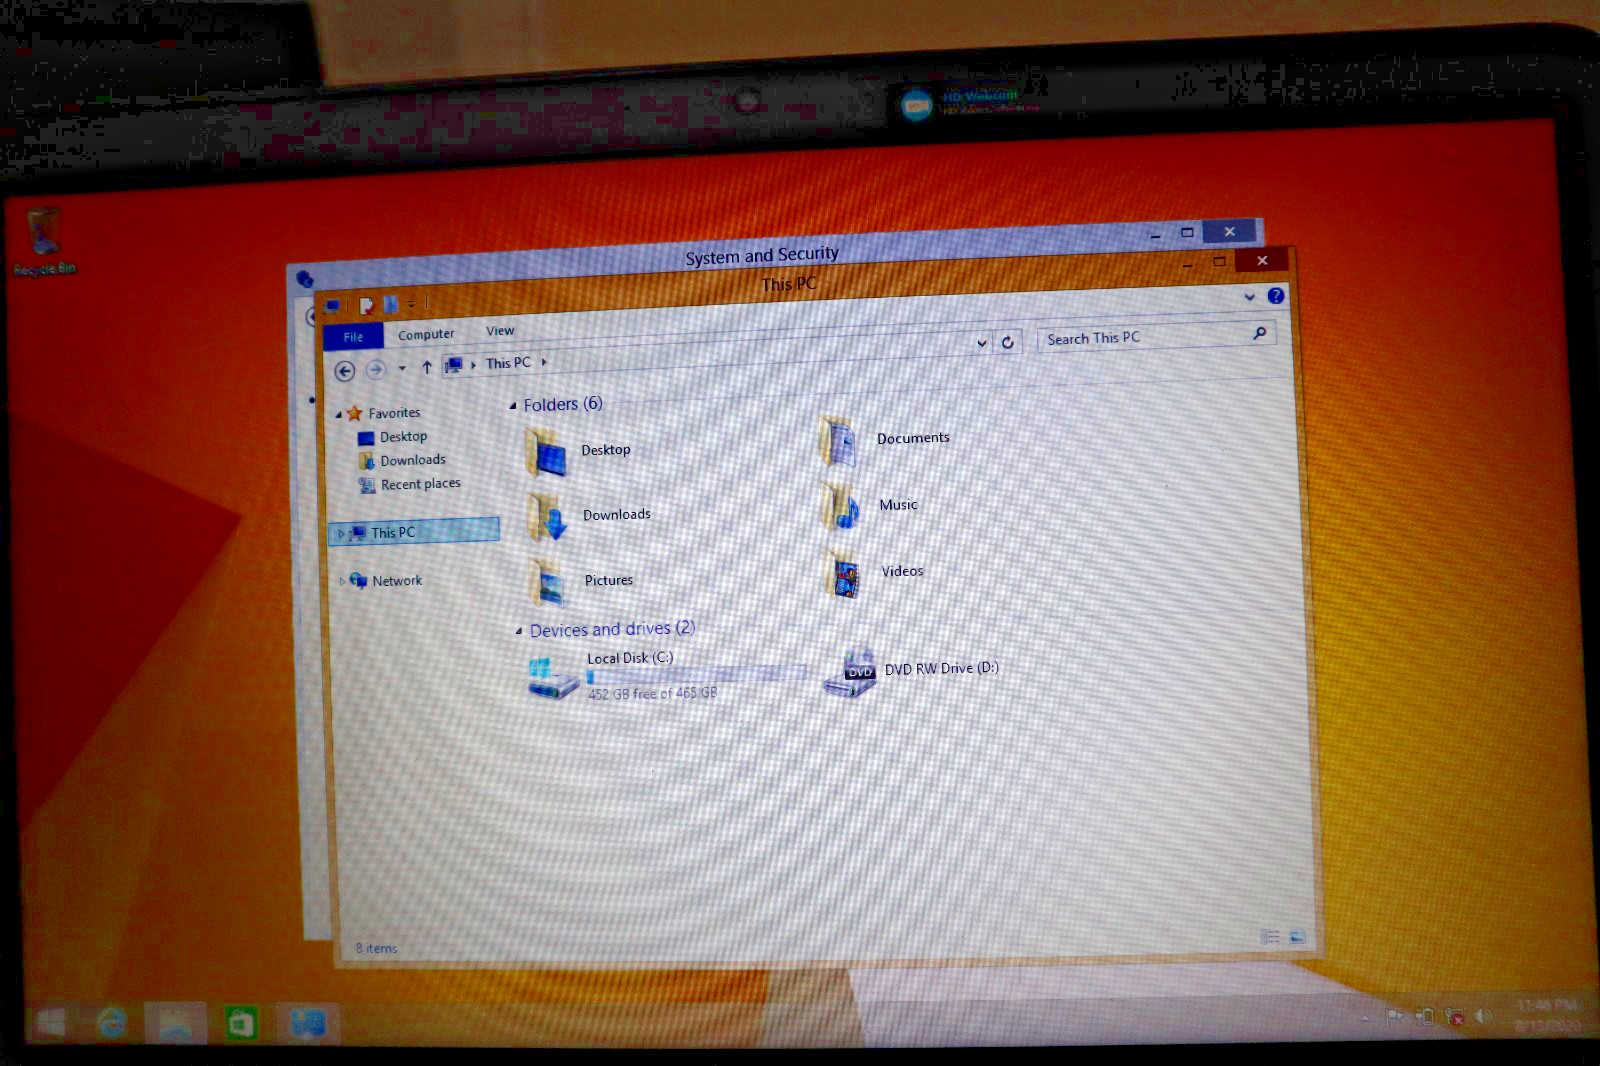Show hidden tray icons arrow
This screenshot has height=1066, width=1600.
point(1365,1018)
